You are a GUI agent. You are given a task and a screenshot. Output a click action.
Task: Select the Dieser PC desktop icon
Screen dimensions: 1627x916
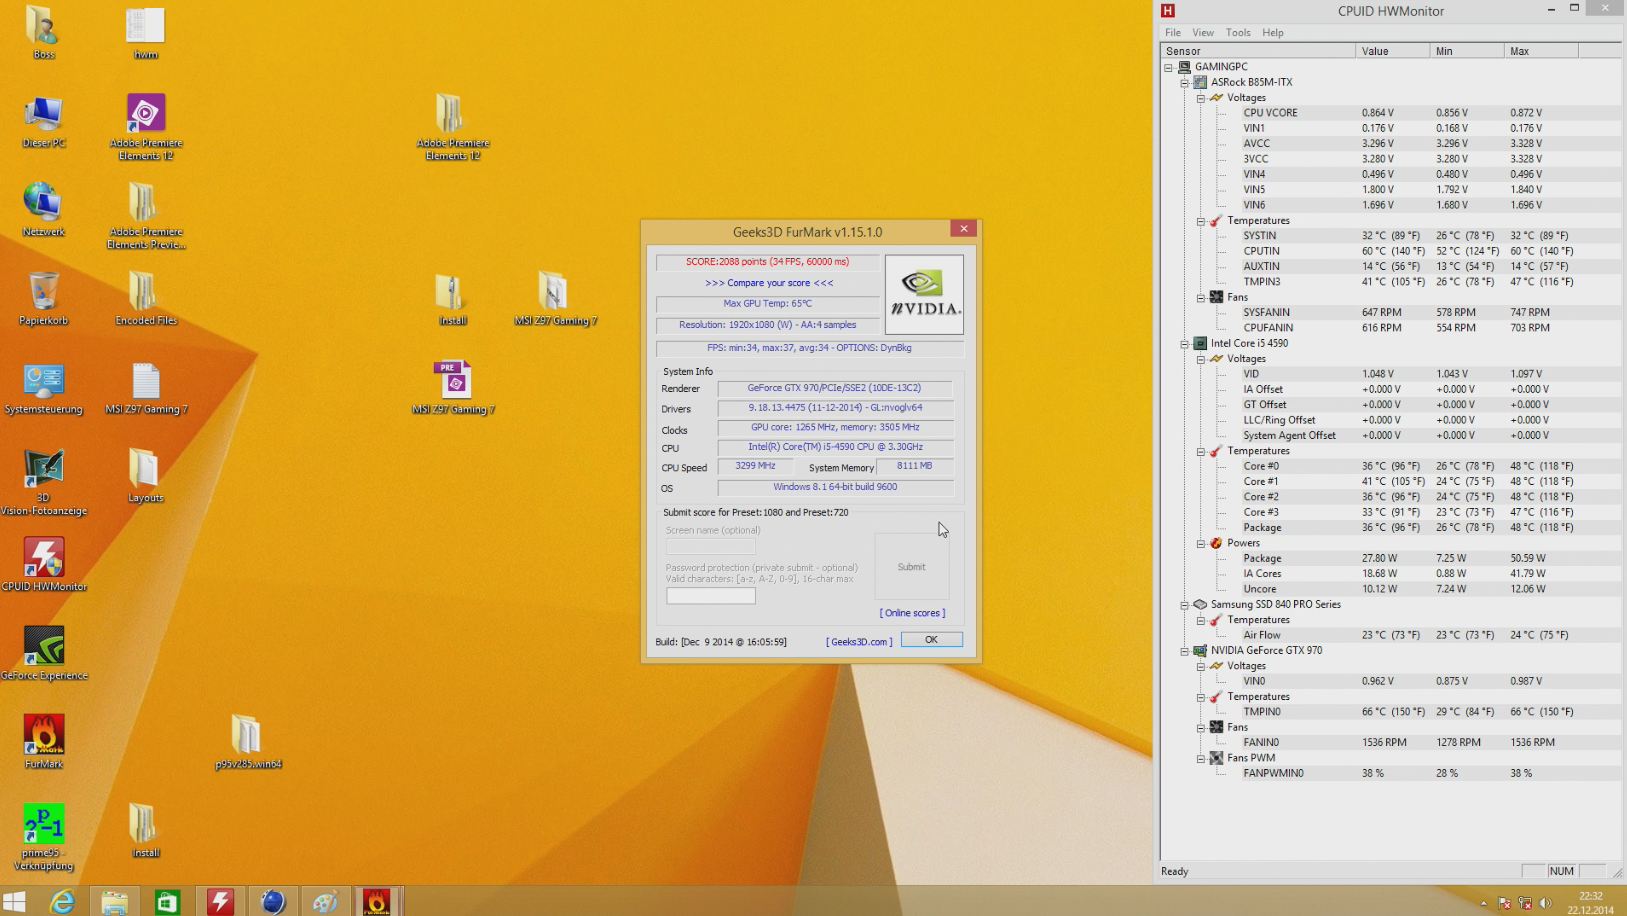44,122
